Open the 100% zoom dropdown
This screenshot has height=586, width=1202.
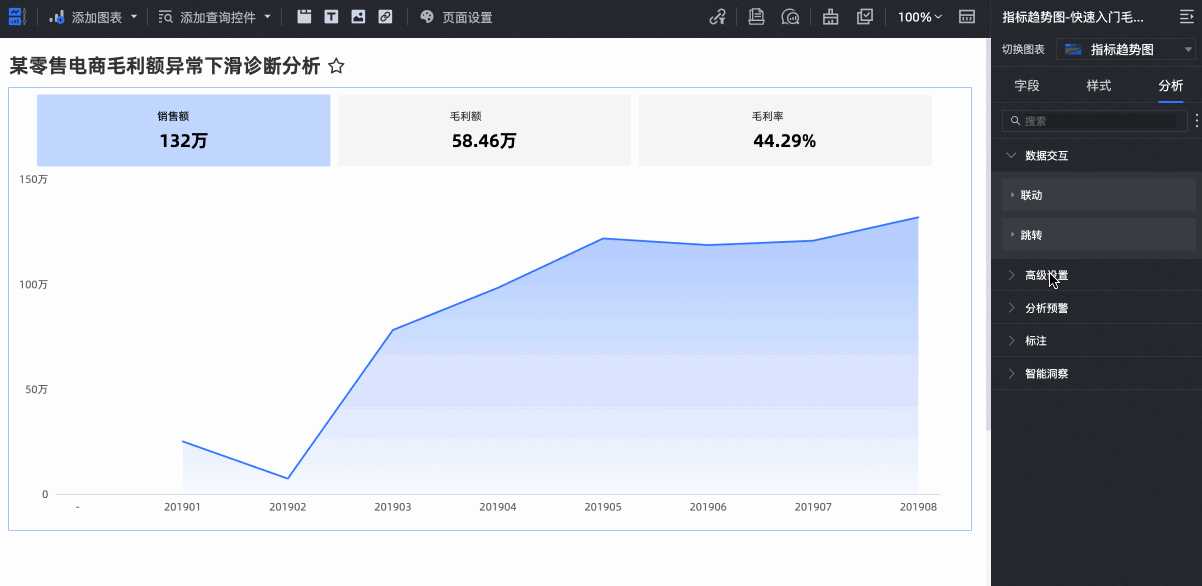tap(920, 17)
